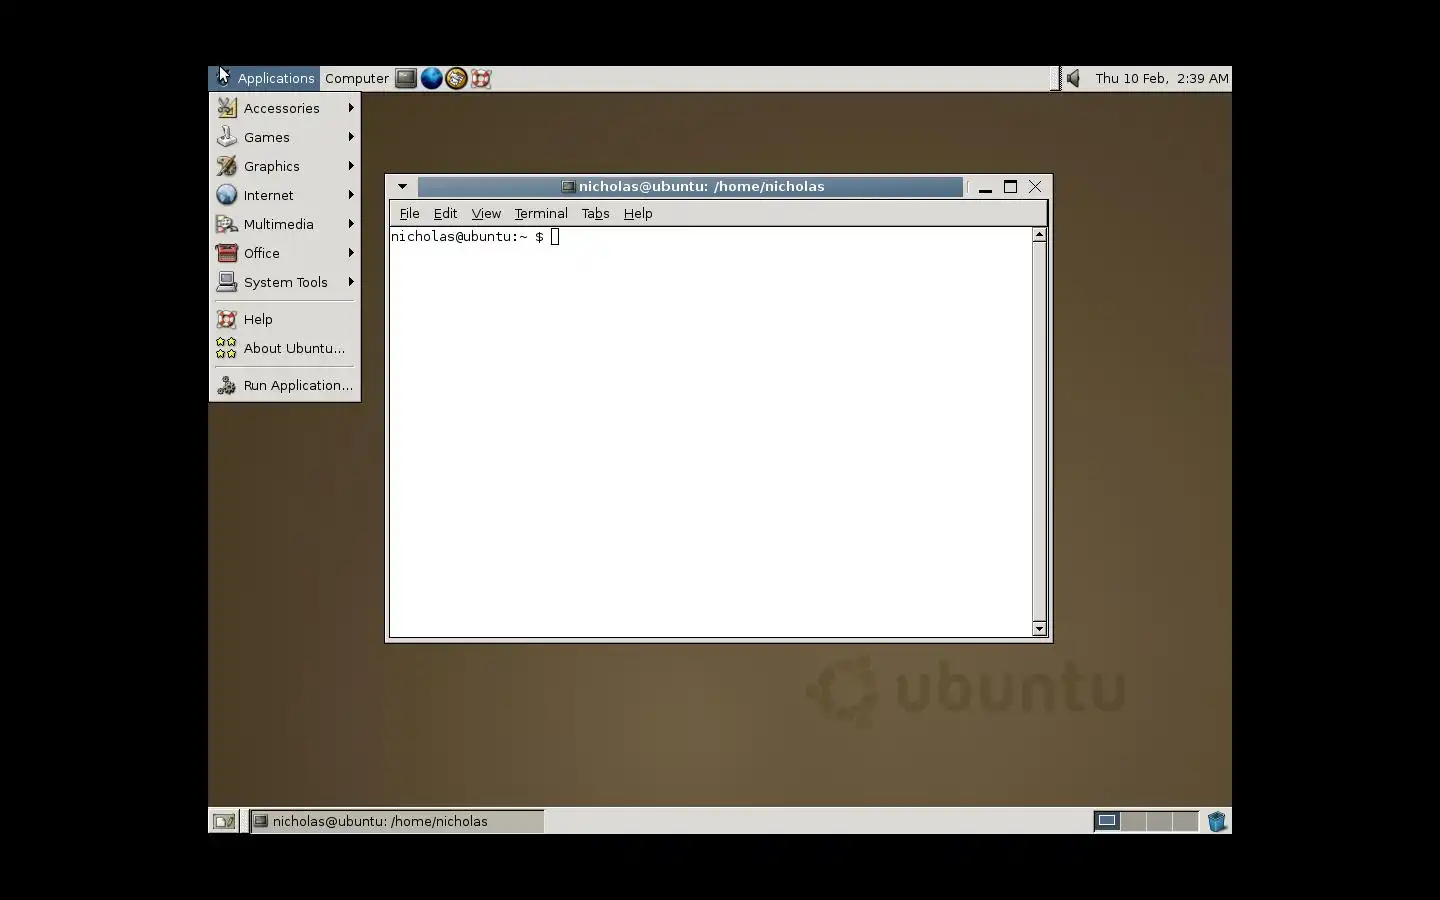Close the Applications menu via panel button
The height and width of the screenshot is (900, 1440).
[264, 78]
